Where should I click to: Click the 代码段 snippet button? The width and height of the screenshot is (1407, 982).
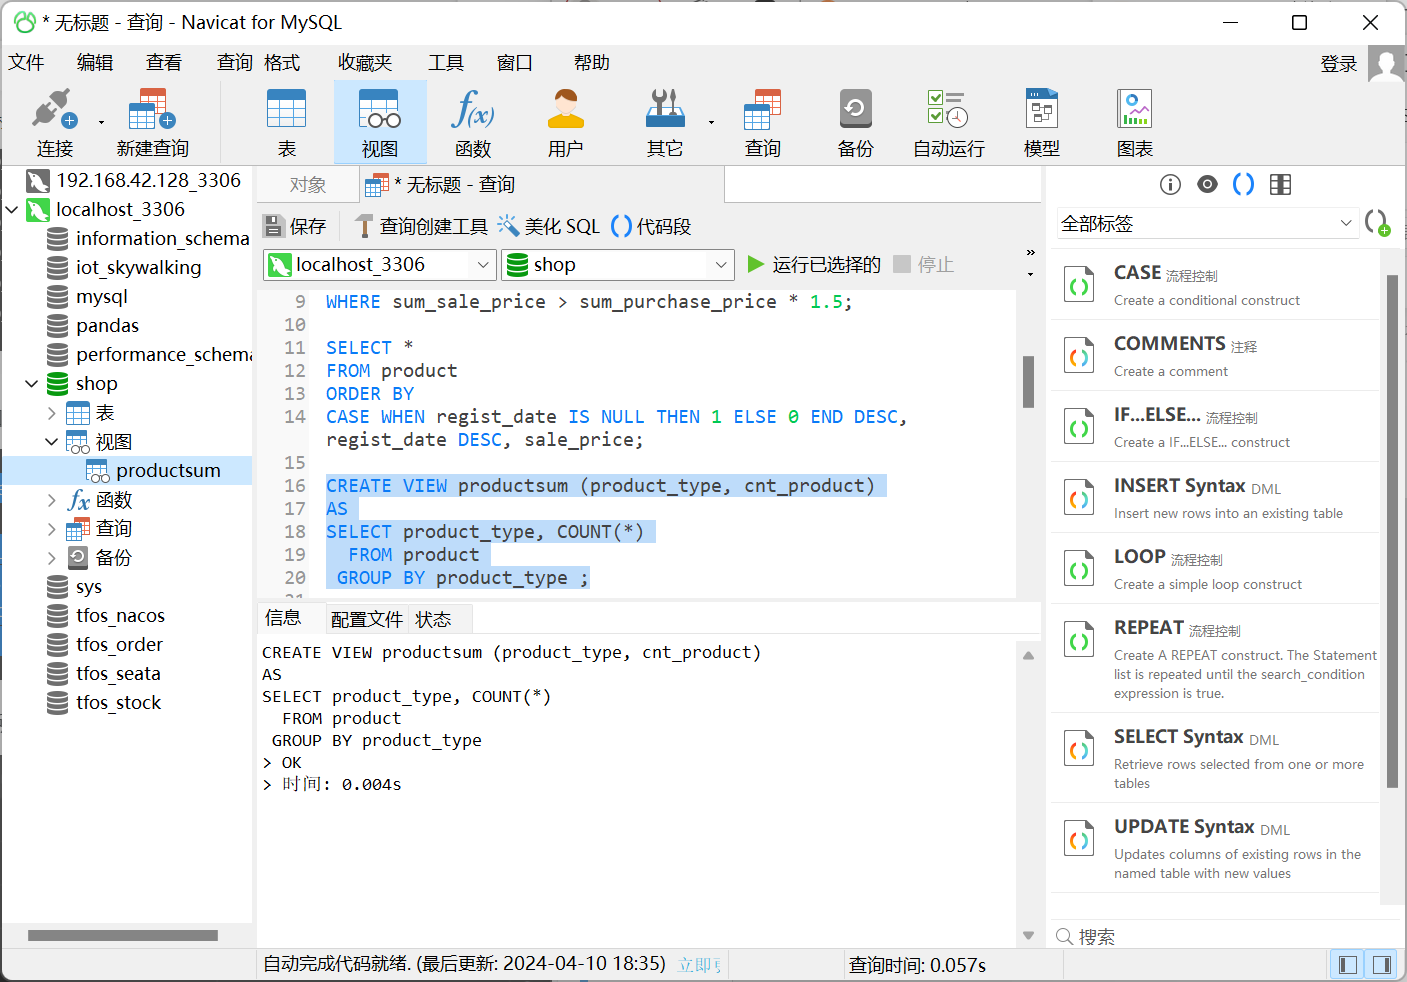(651, 226)
